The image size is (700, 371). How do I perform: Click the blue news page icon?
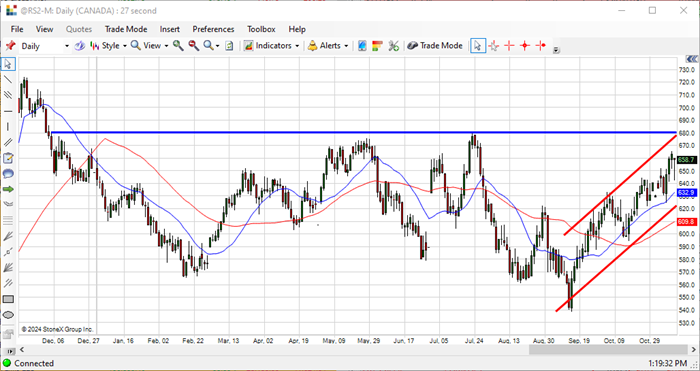point(362,46)
